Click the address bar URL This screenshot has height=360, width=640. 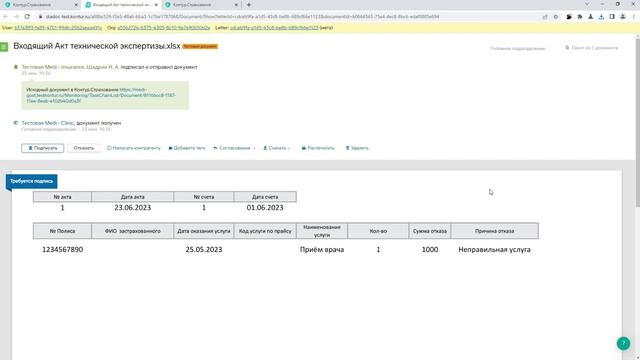click(x=242, y=17)
